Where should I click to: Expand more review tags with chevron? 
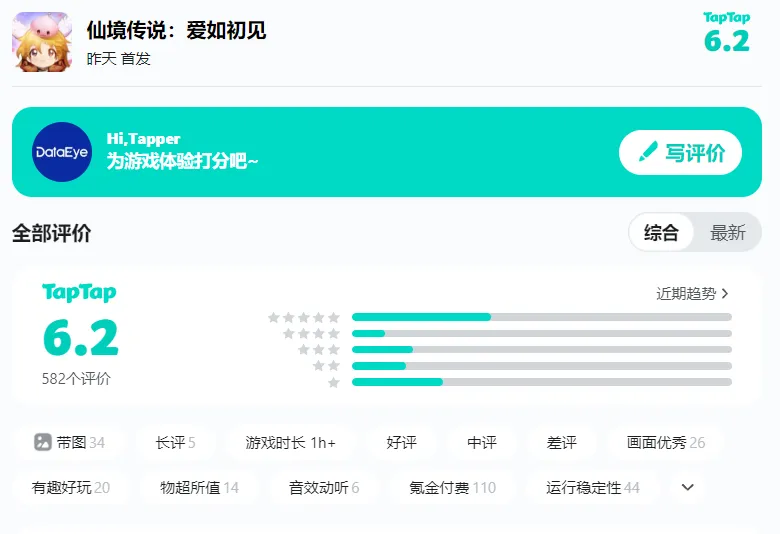687,488
